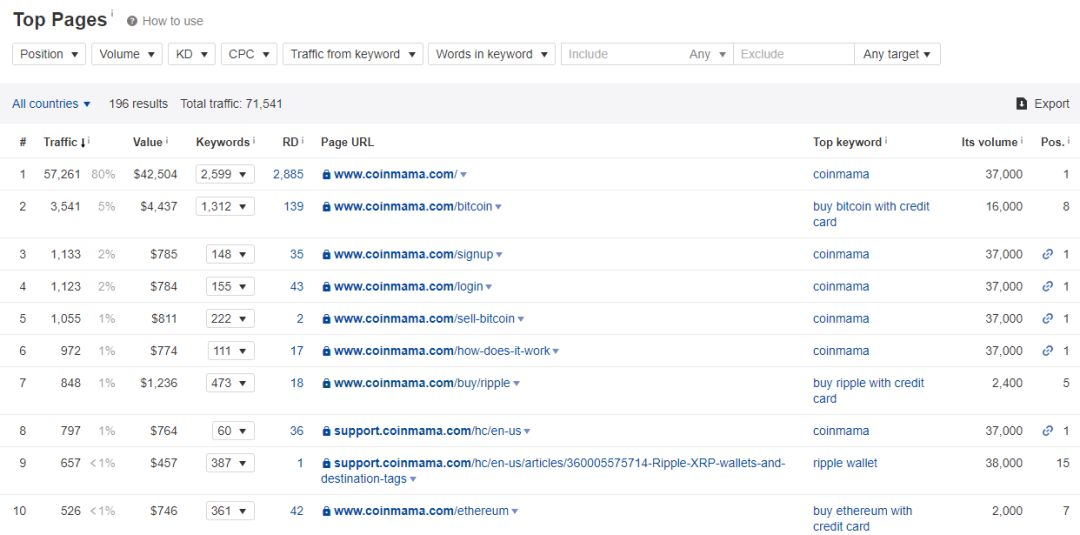Sort by the Value column header
Screen dimensions: 1080x535
149,142
